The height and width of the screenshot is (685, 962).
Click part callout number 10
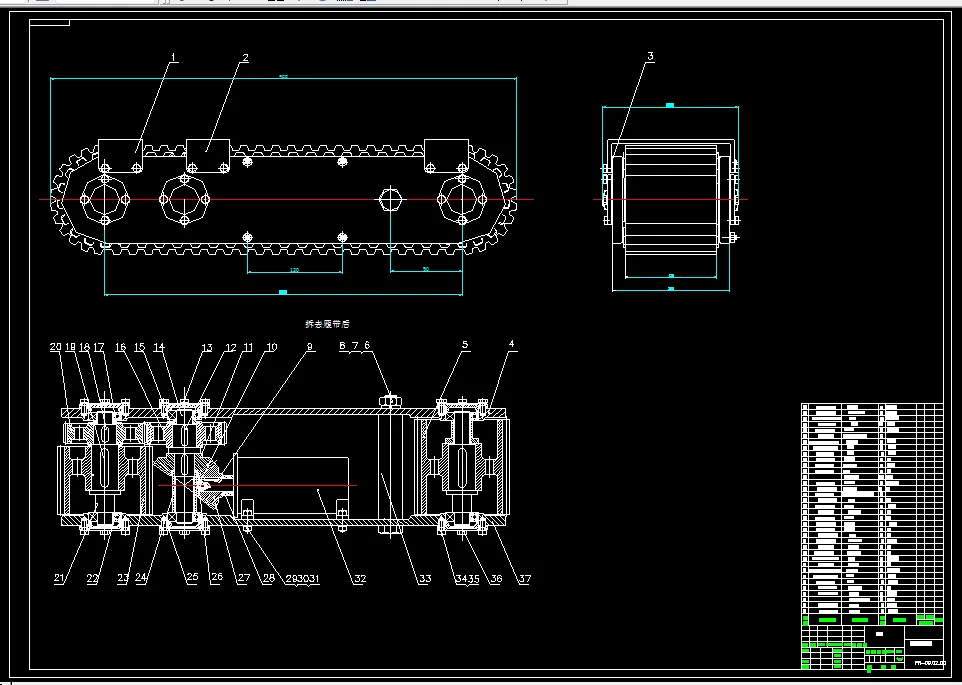tap(271, 347)
